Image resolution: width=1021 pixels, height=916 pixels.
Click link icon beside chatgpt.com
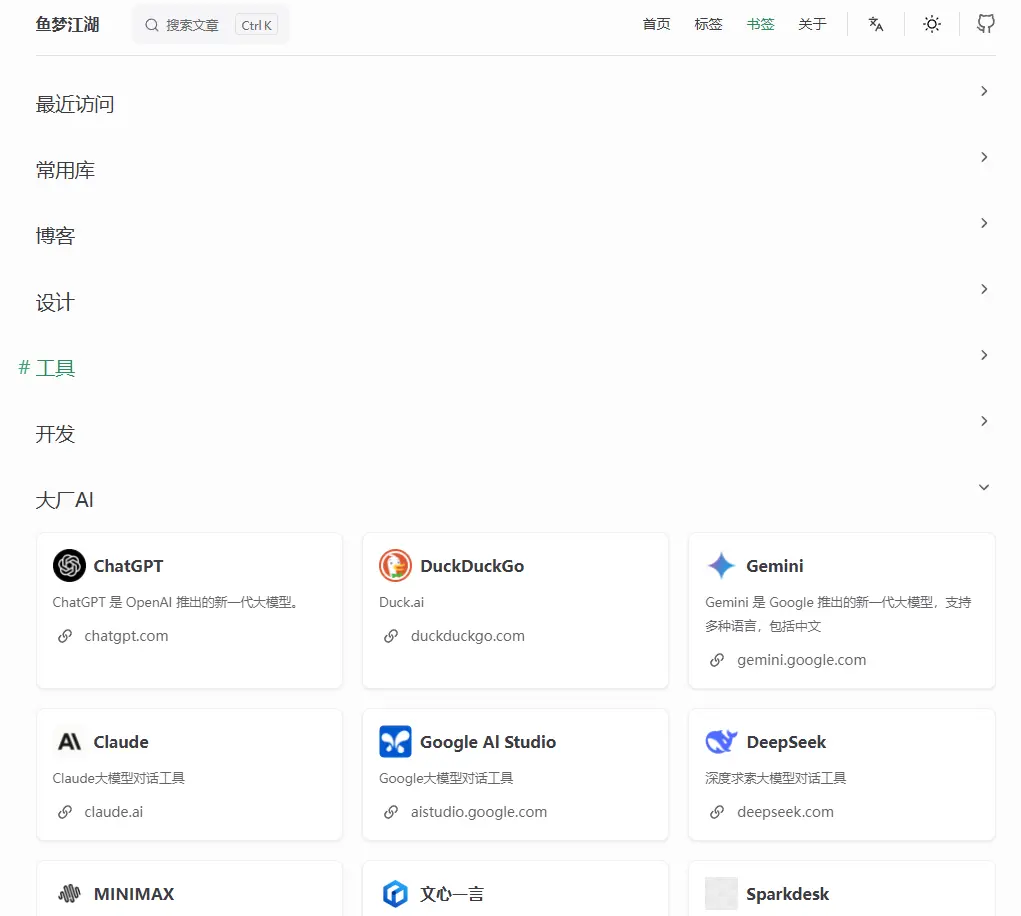(x=65, y=636)
